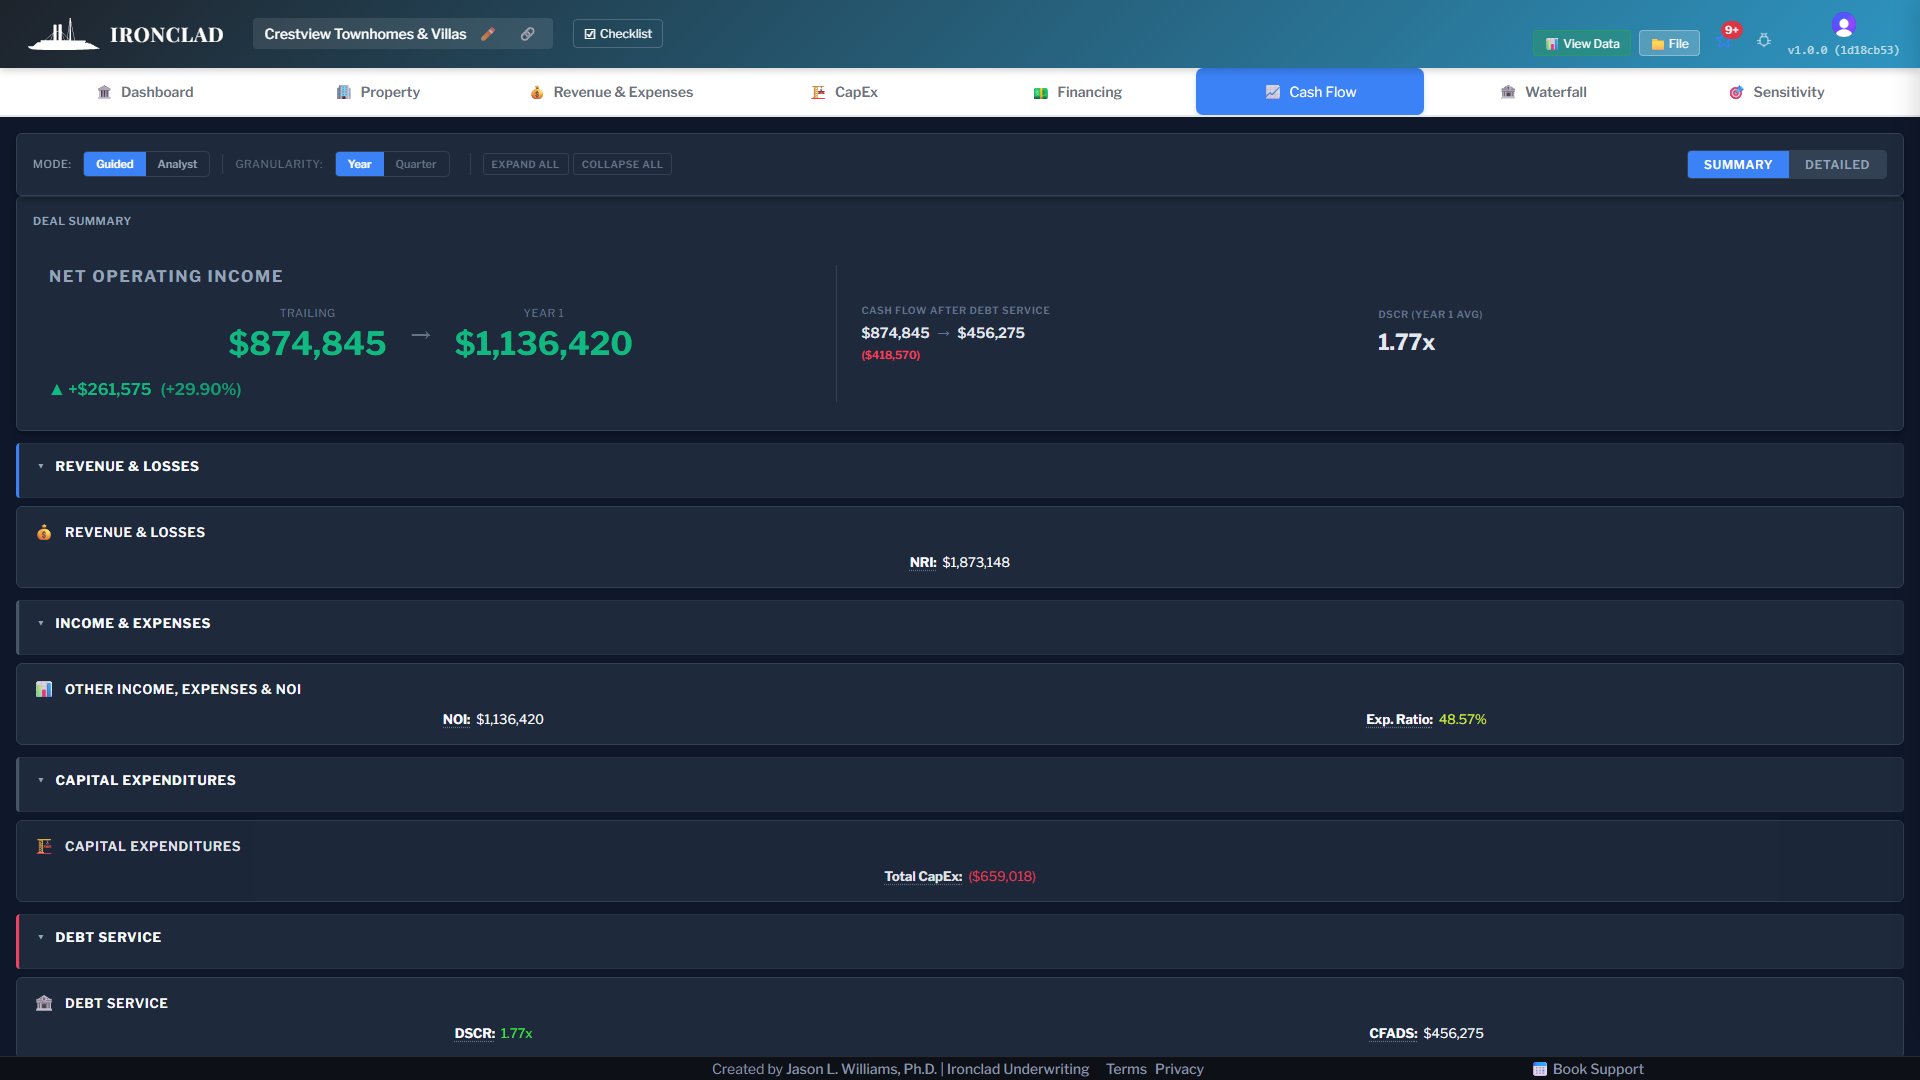Select the Cash Flow tab
Image resolution: width=1920 pixels, height=1080 pixels.
coord(1310,92)
